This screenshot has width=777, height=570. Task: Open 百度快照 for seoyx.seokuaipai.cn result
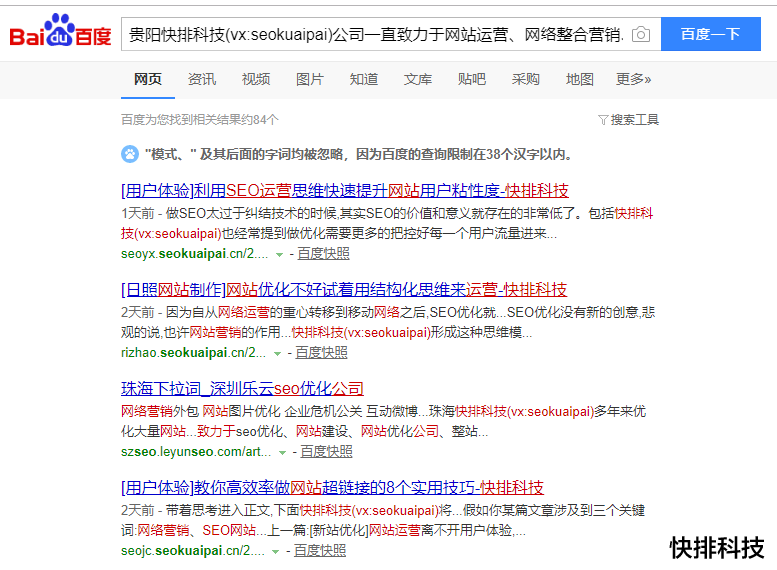[323, 254]
